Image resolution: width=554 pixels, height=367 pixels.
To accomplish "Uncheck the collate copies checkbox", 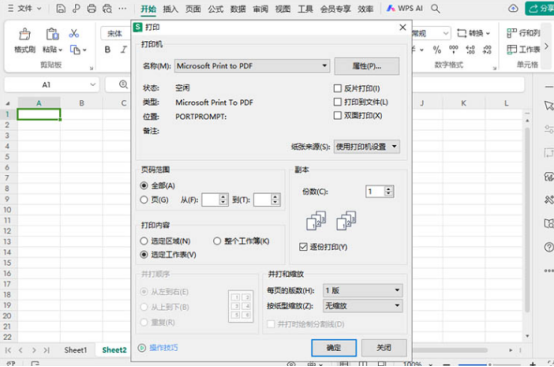I will pos(303,247).
